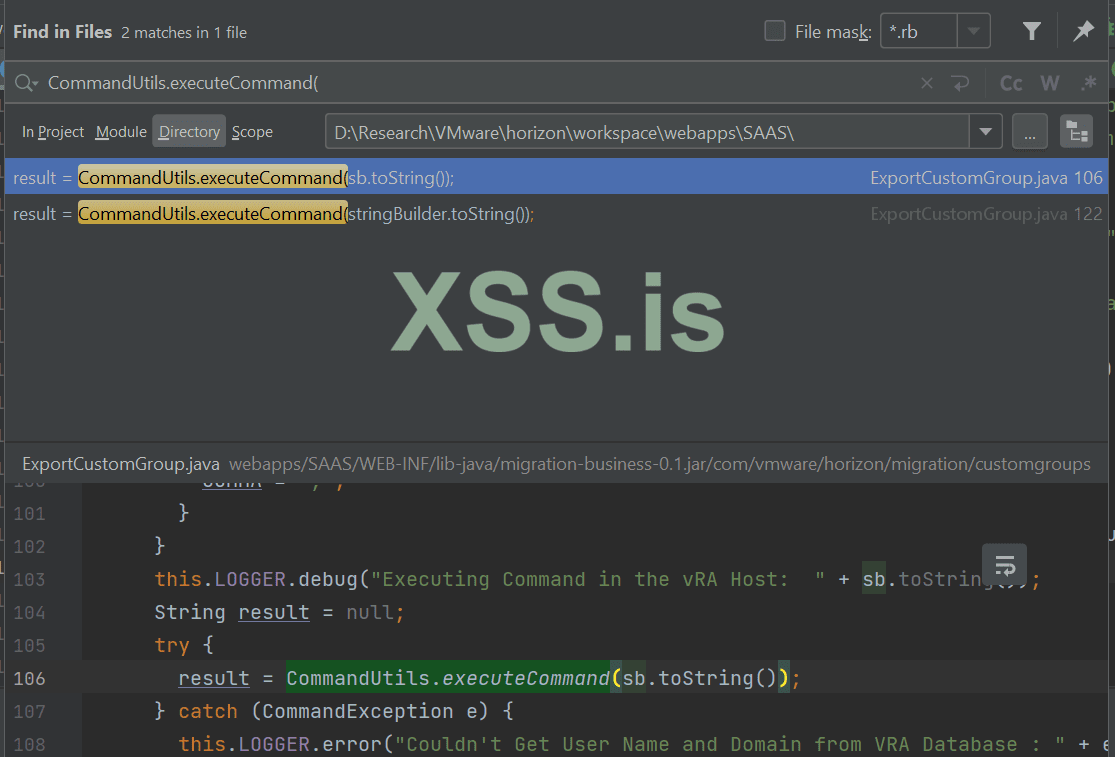Switch to Module scope tab
Image resolution: width=1115 pixels, height=757 pixels.
tap(121, 131)
